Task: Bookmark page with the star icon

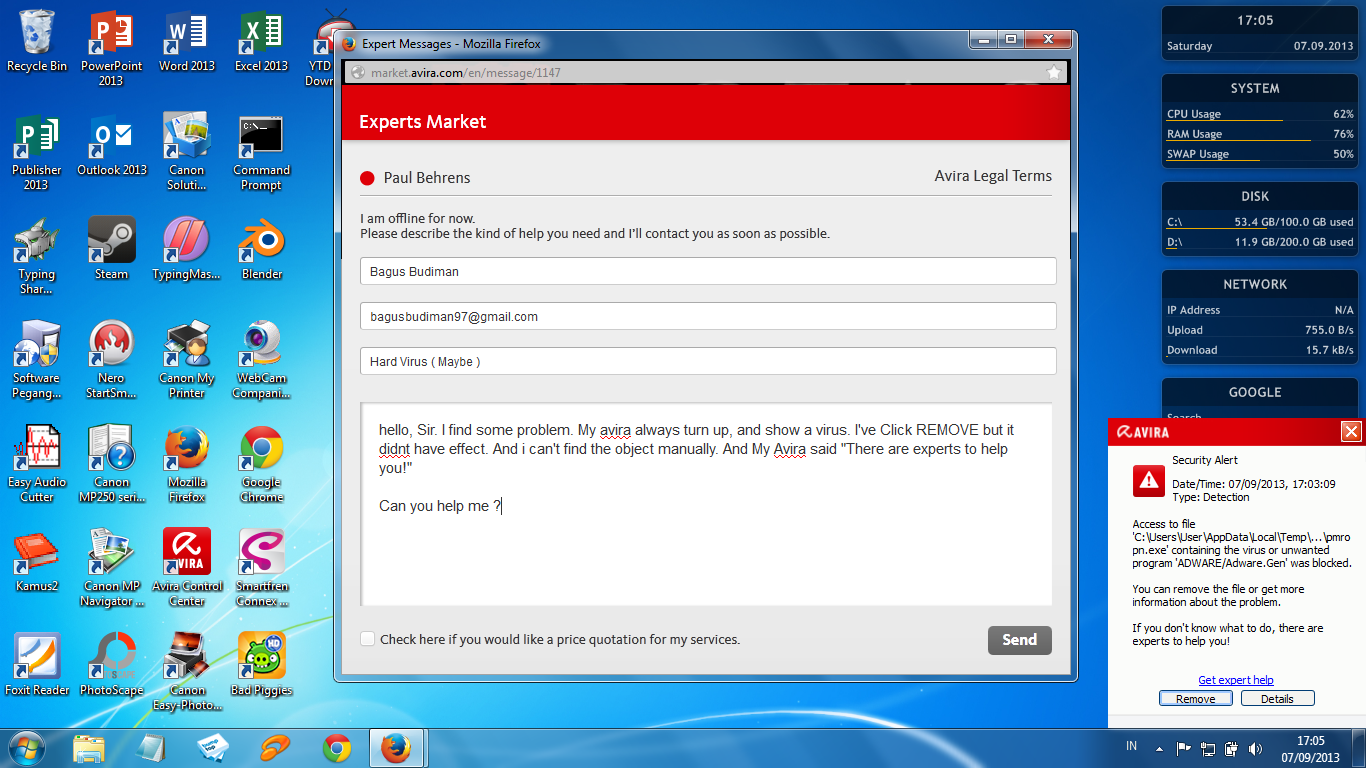Action: coord(1053,73)
